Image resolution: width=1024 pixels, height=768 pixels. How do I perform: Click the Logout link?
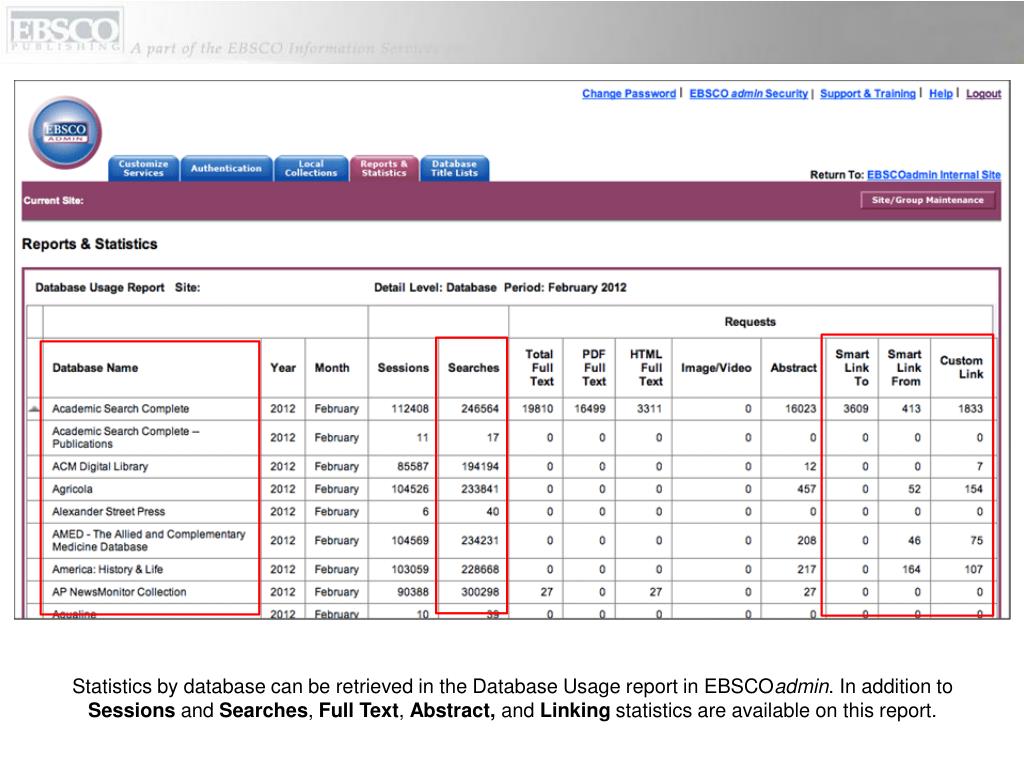pos(984,93)
